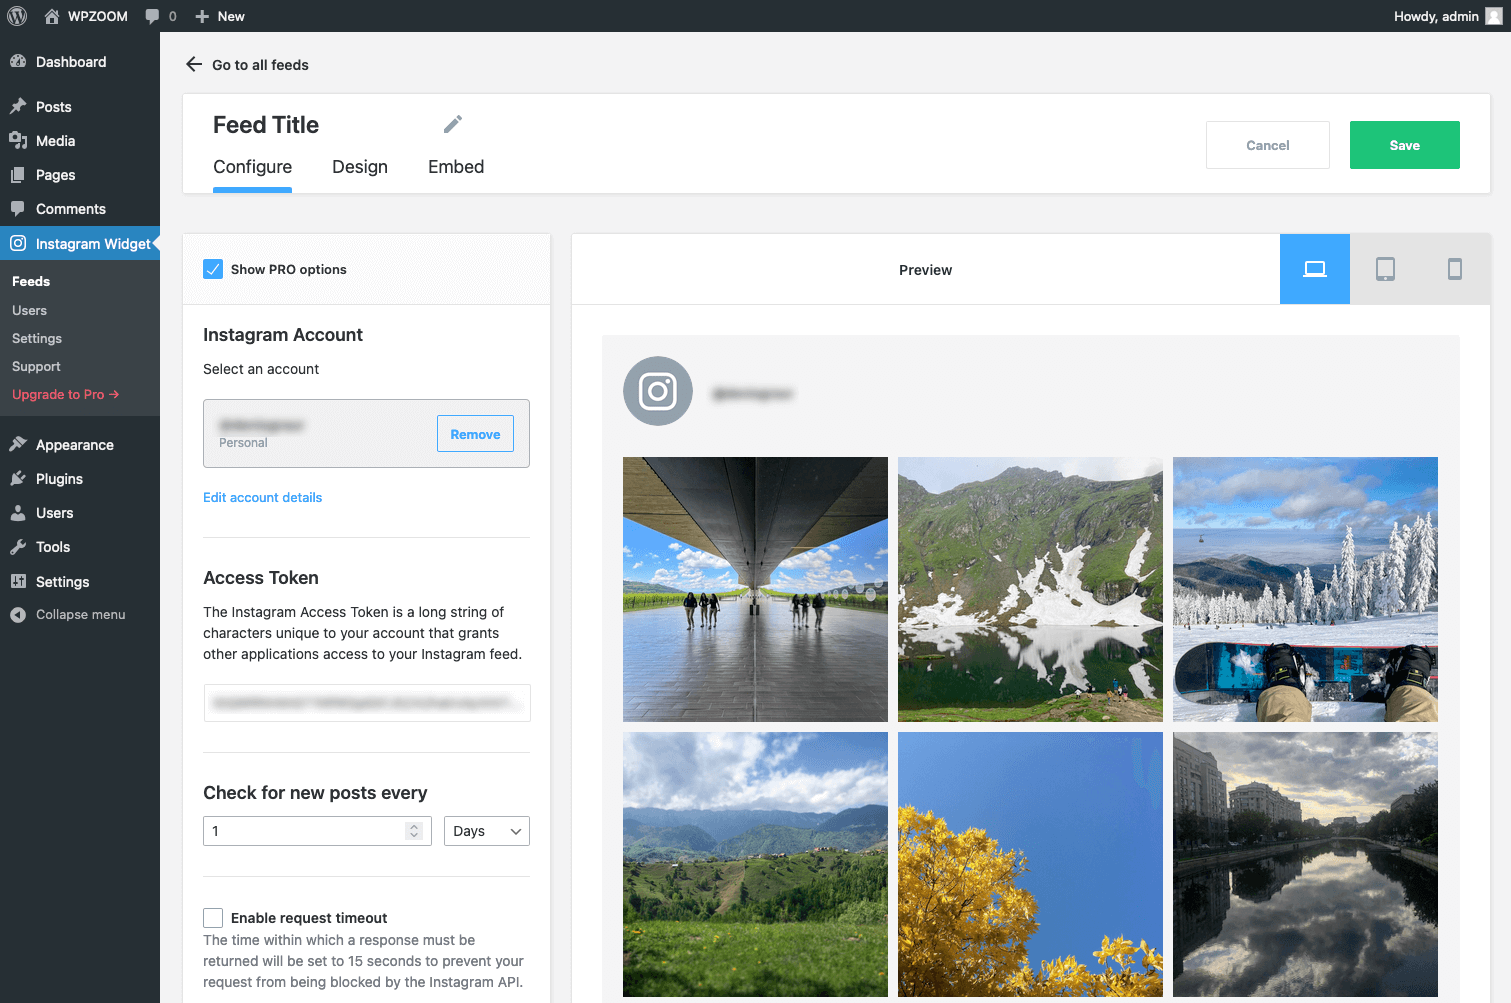Click the Collapse menu arrow icon
This screenshot has height=1003, width=1511.
point(18,614)
